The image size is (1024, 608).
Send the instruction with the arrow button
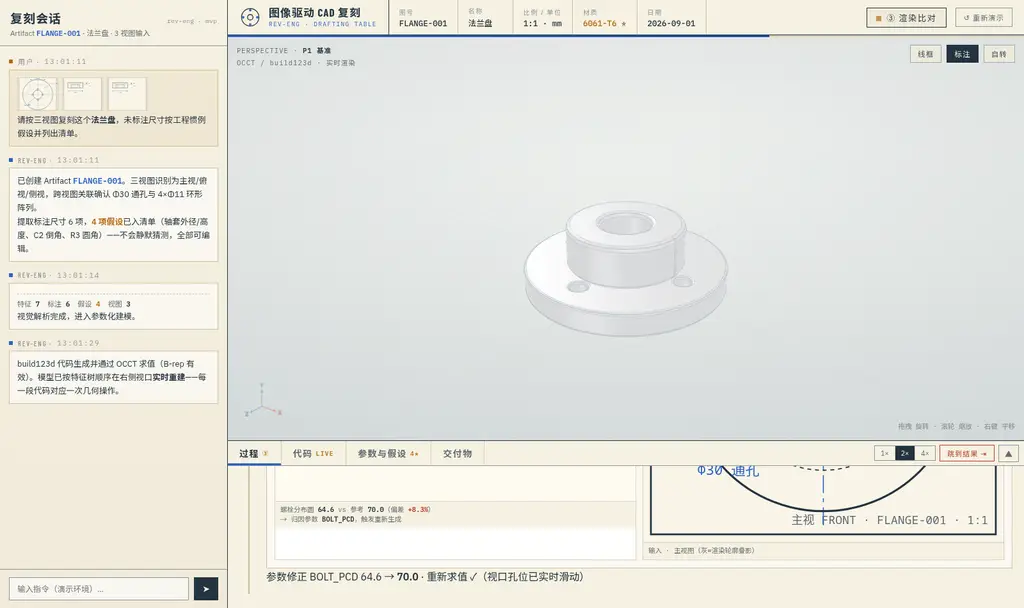(206, 588)
